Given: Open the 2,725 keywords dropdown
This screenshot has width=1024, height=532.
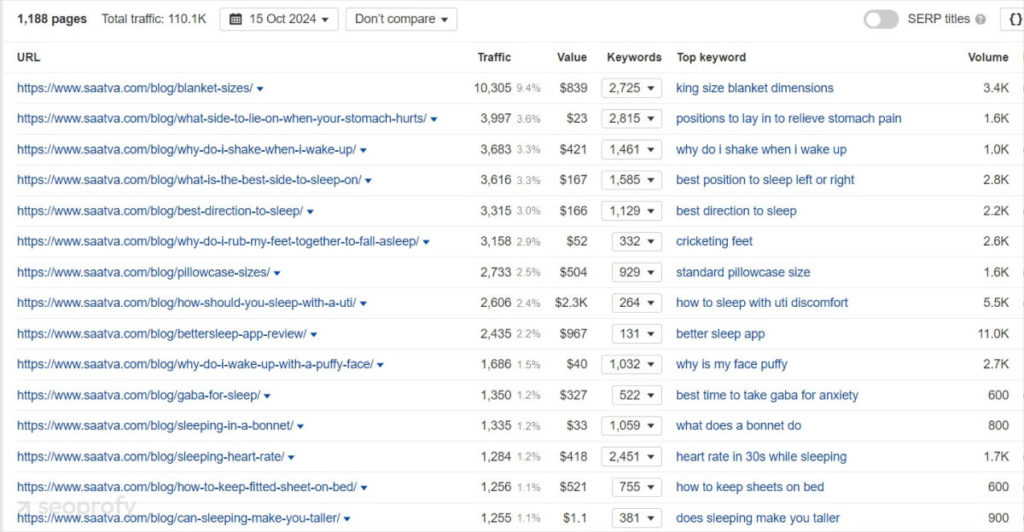Looking at the screenshot, I should point(632,88).
